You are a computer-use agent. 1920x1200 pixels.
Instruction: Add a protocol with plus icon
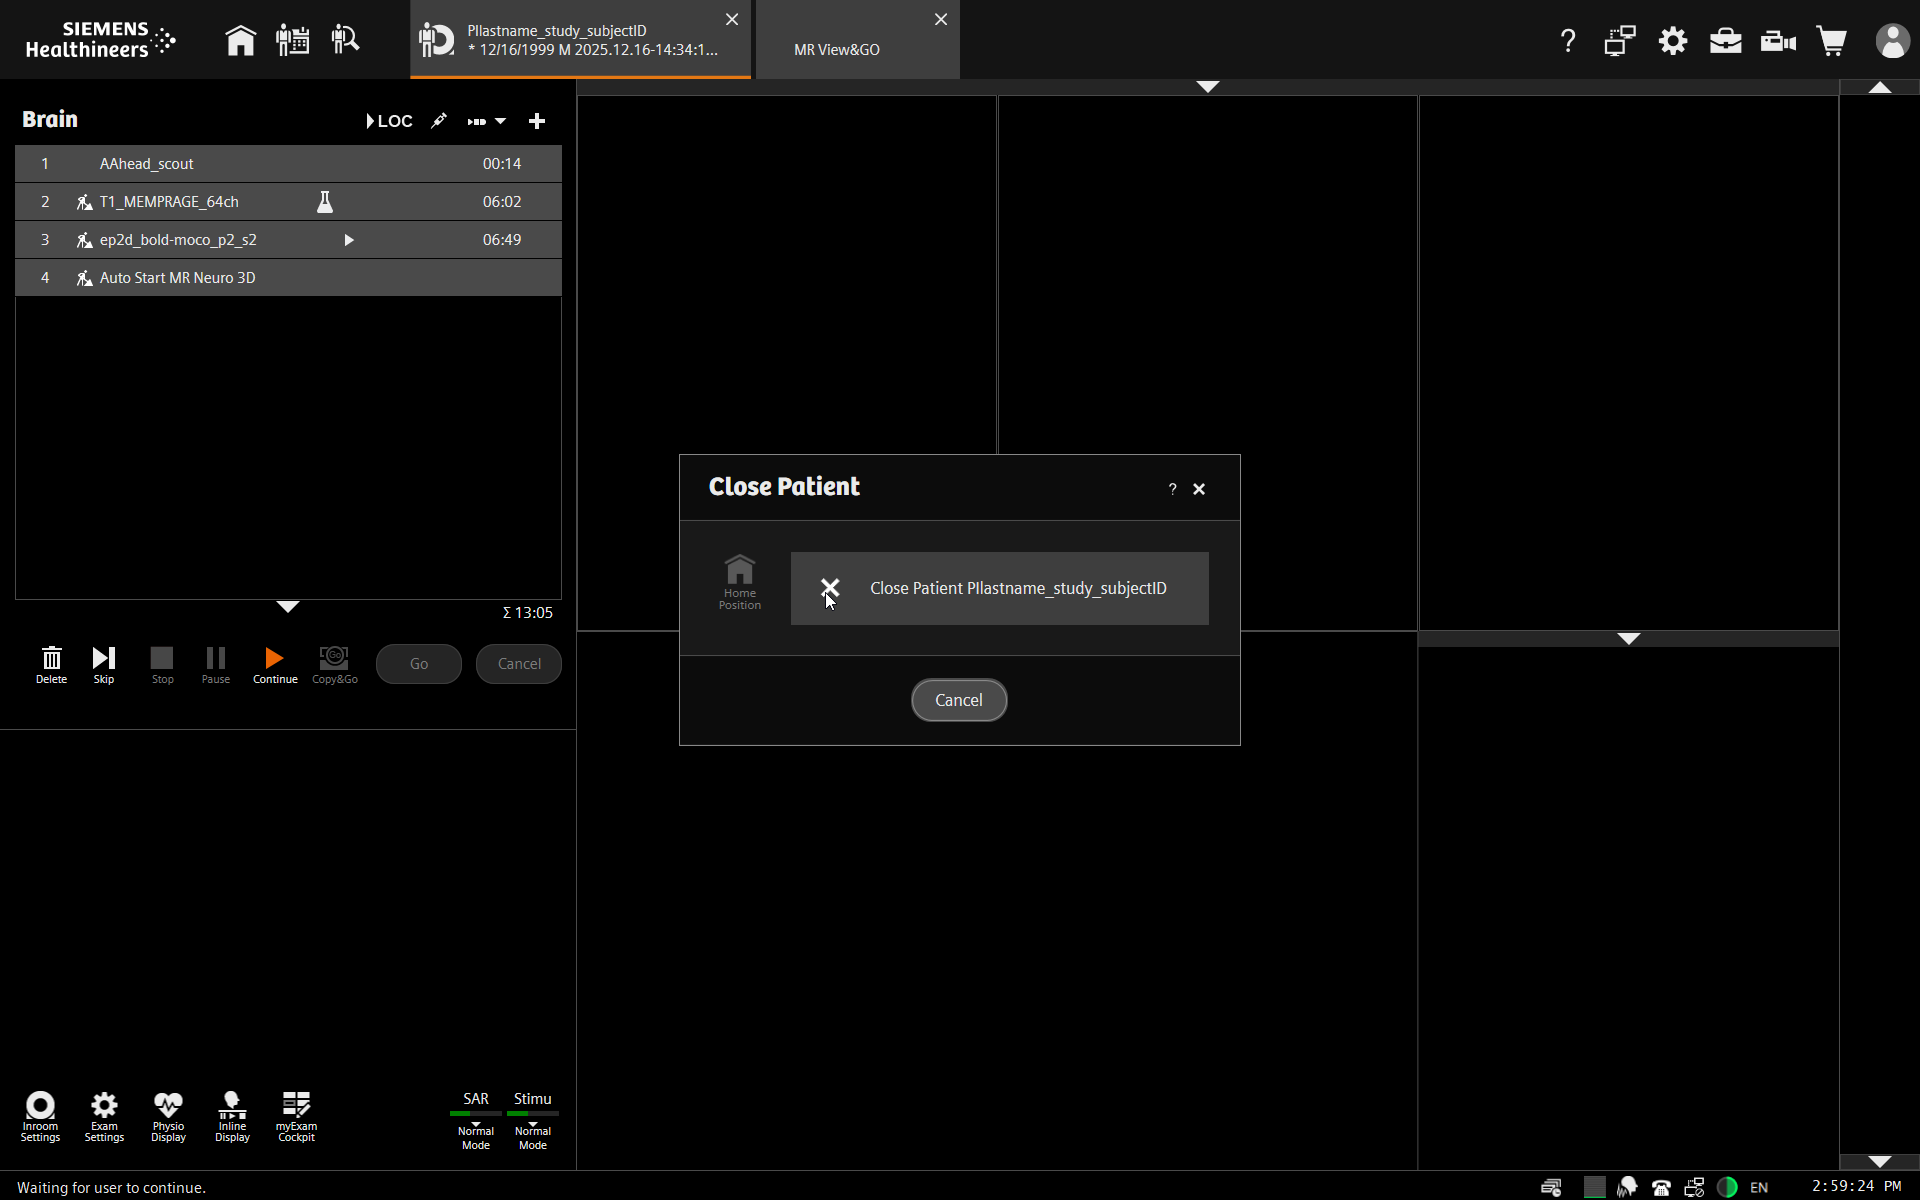537,121
